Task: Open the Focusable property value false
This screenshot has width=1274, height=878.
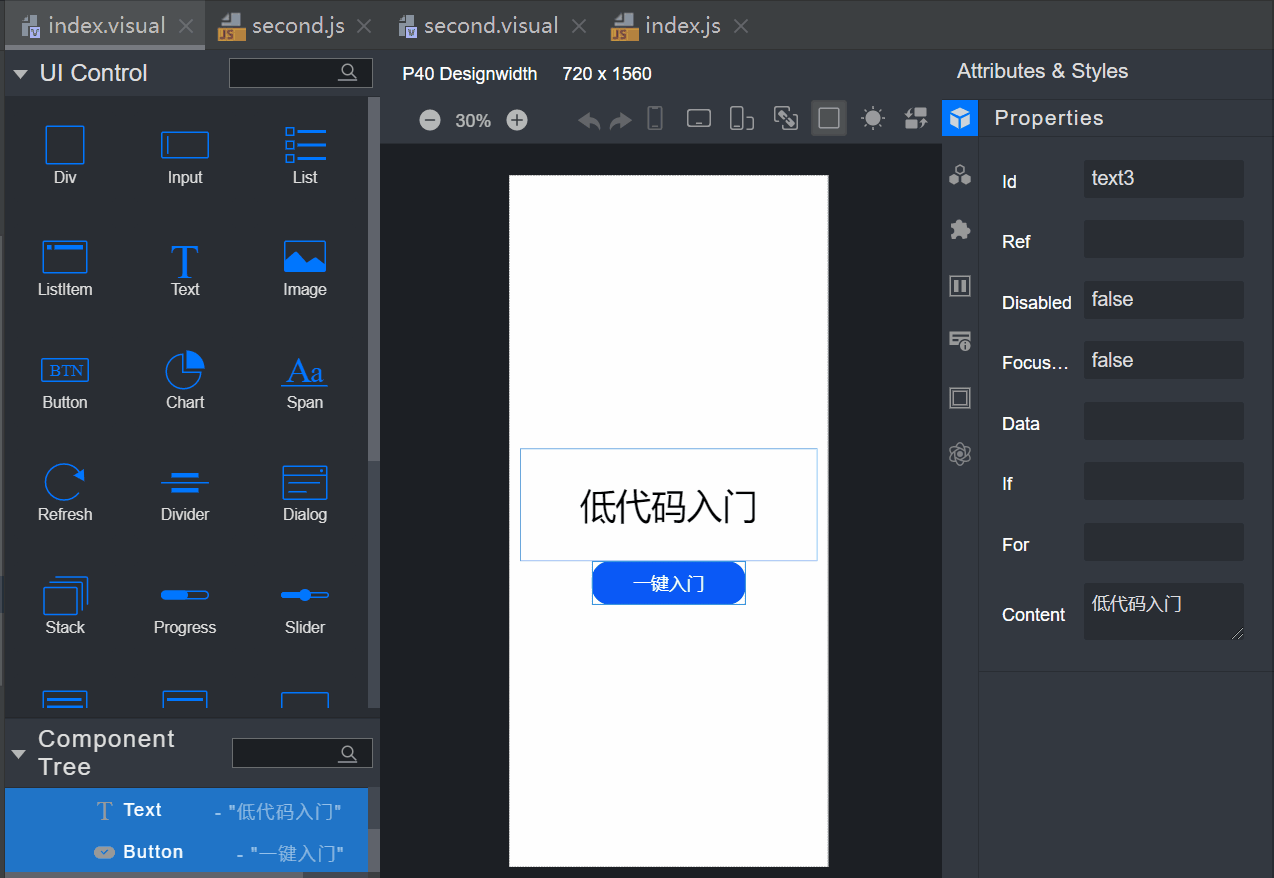Action: [x=1164, y=360]
